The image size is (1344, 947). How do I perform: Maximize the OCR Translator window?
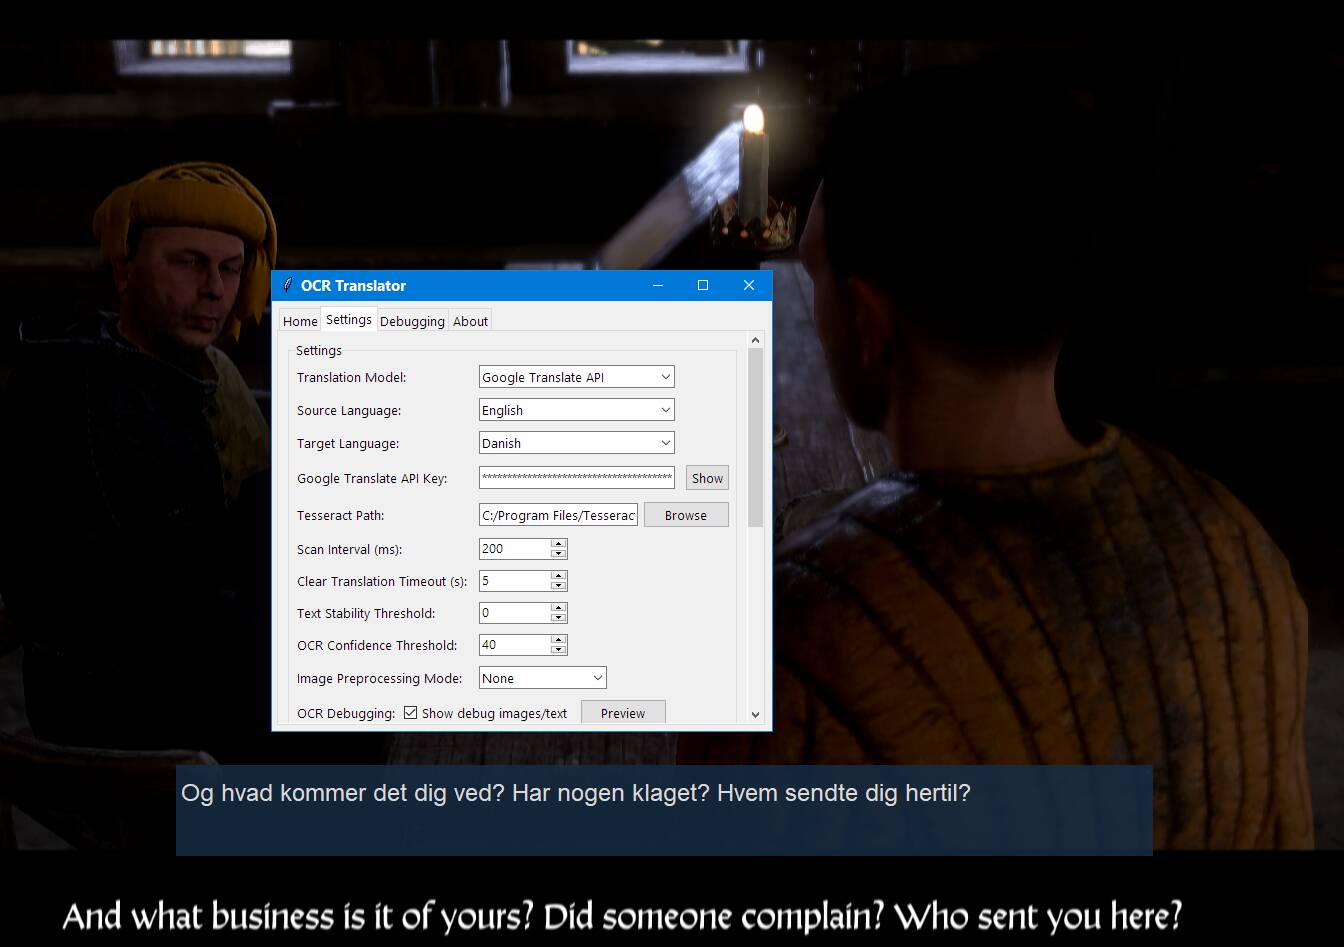(x=703, y=285)
